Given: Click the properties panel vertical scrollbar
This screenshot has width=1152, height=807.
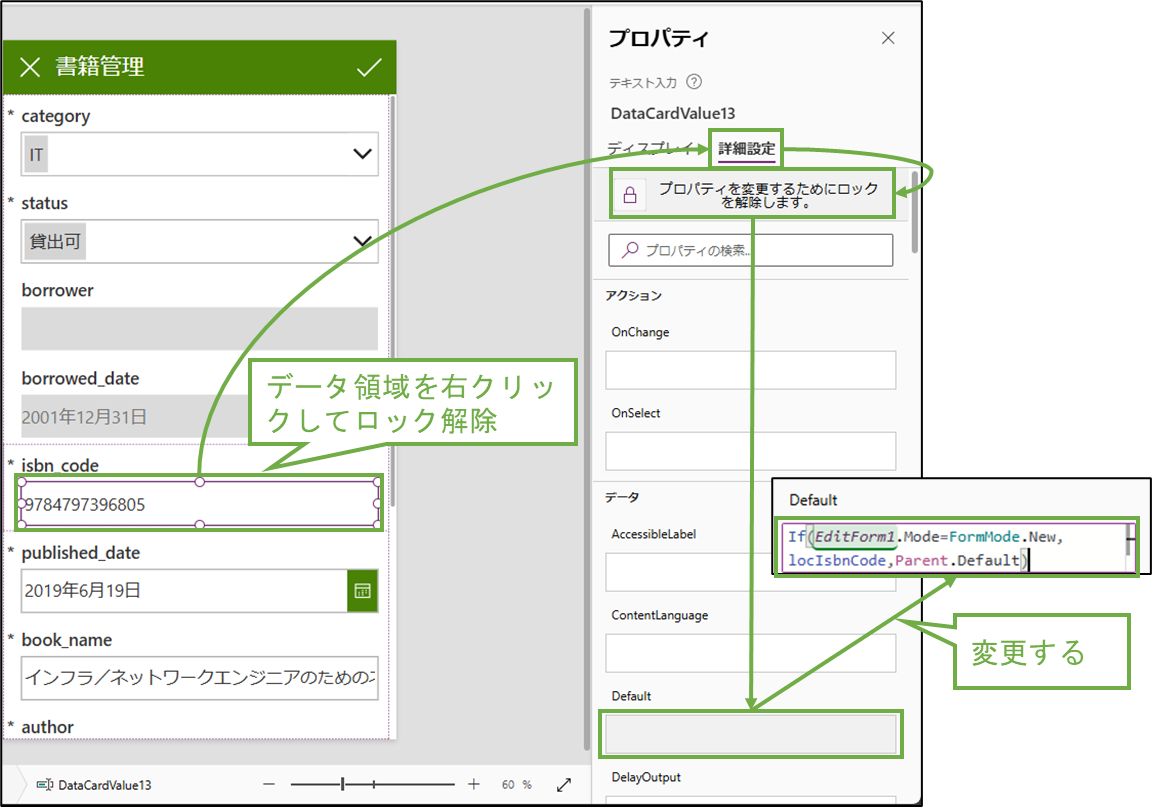Looking at the screenshot, I should point(915,213).
